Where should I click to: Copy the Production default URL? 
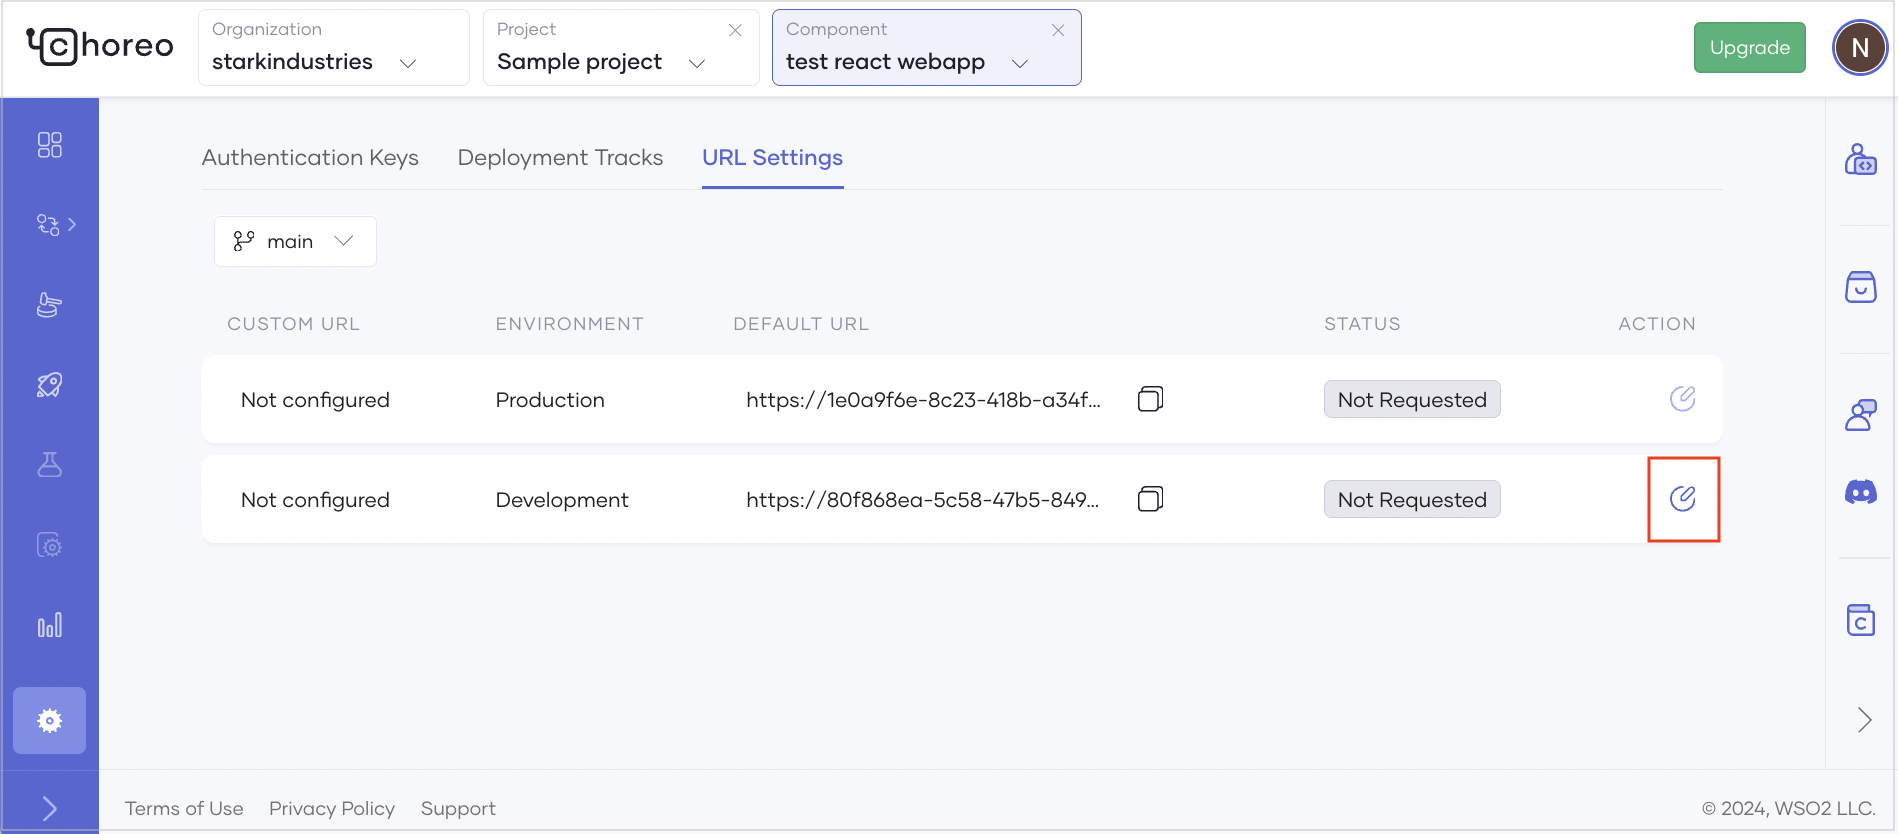coord(1150,399)
